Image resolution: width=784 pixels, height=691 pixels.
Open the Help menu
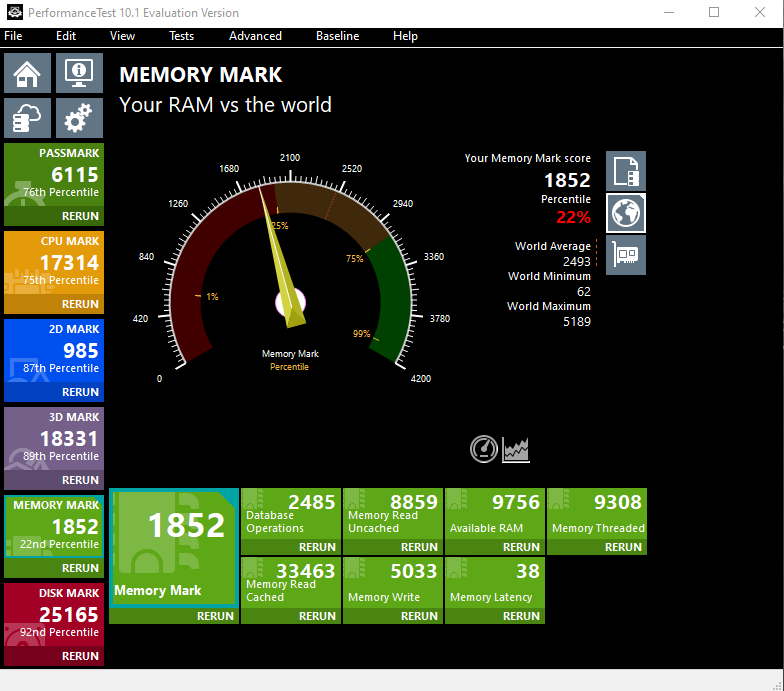coord(405,36)
